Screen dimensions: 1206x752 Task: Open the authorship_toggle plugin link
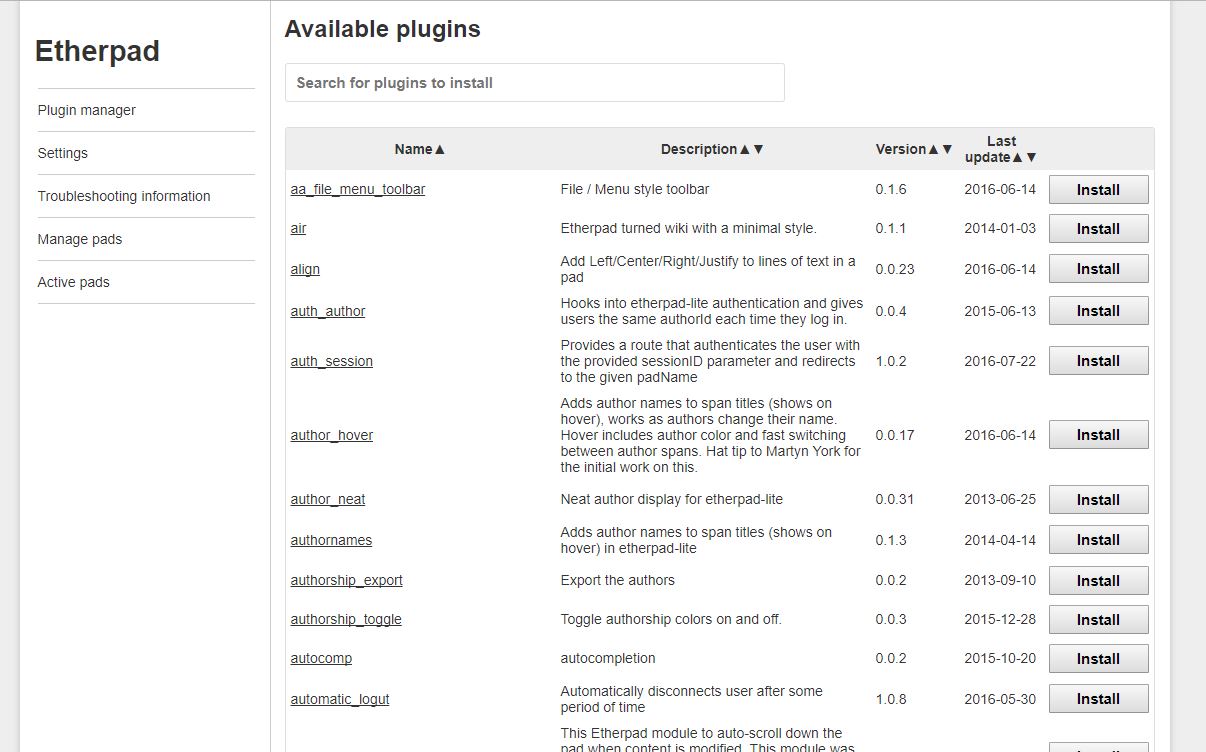(x=346, y=619)
